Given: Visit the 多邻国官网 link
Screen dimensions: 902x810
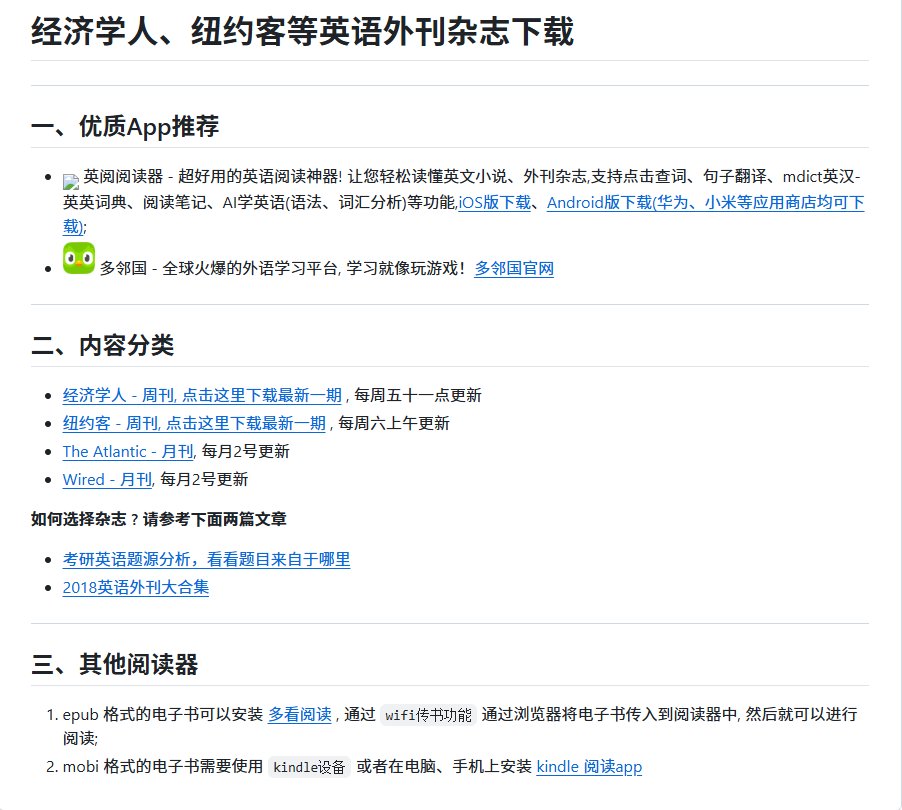Looking at the screenshot, I should [514, 269].
